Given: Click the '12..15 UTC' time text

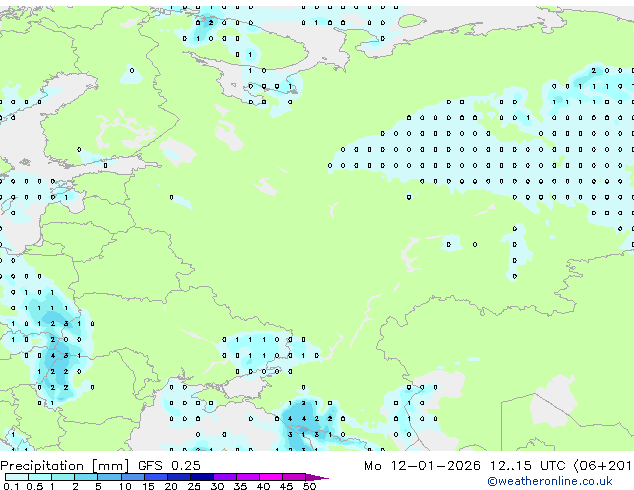Looking at the screenshot, I should [527, 466].
